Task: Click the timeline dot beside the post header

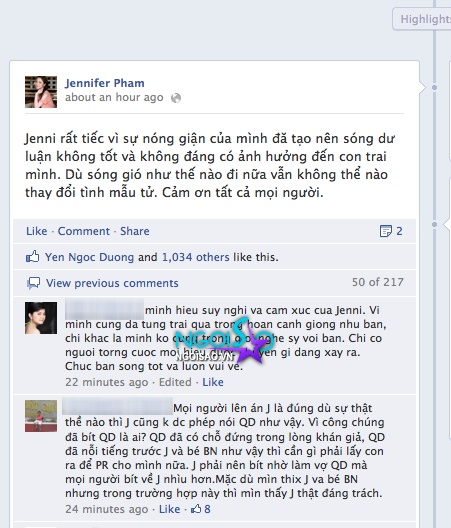Action: [434, 87]
